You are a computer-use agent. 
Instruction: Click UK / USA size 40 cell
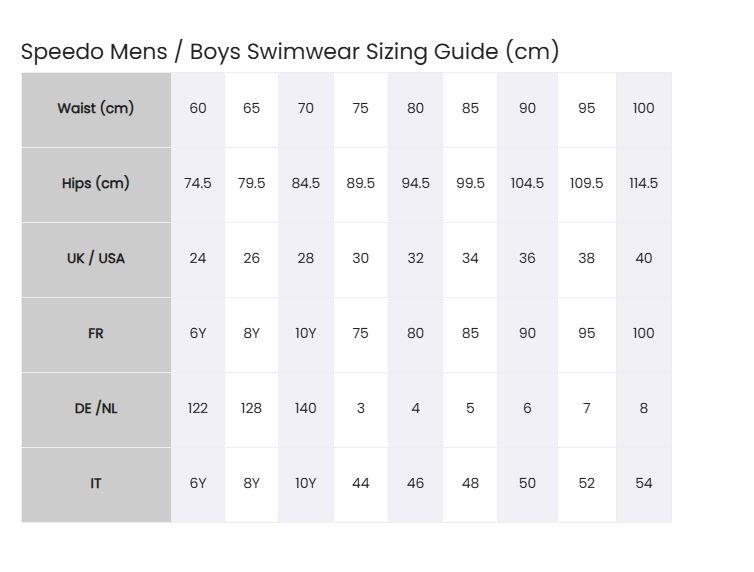point(643,258)
